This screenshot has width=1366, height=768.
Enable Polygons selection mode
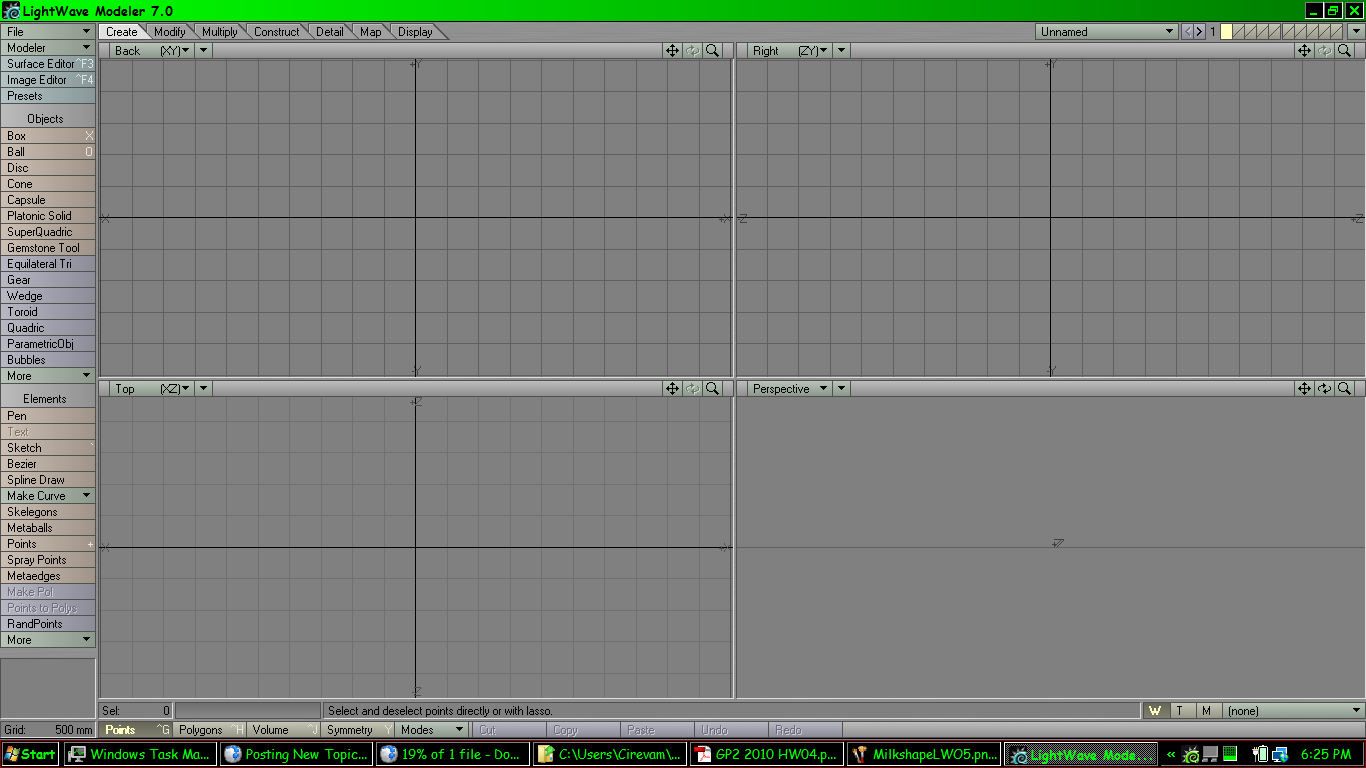pos(210,730)
